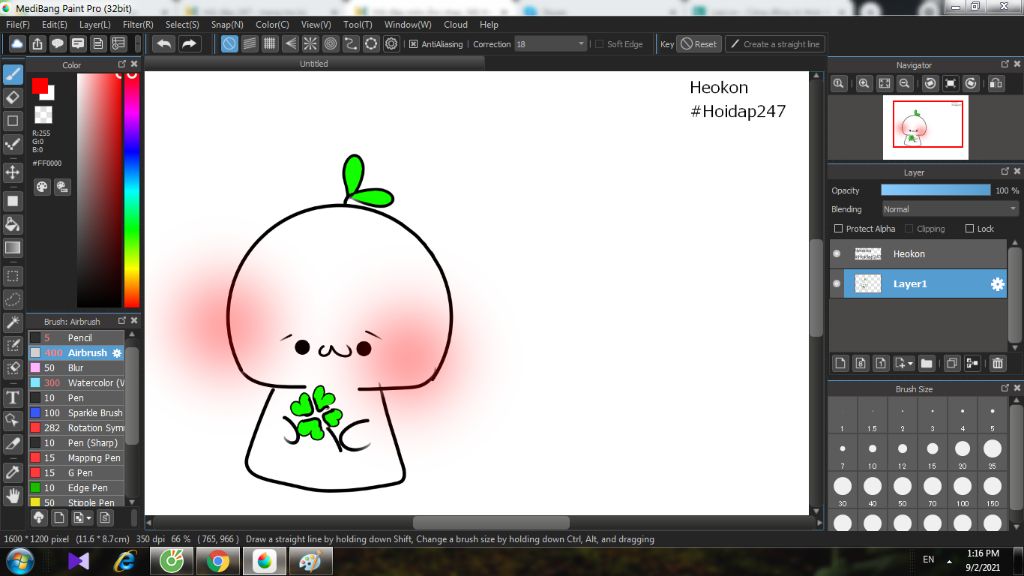Open the Blending mode dropdown

950,210
